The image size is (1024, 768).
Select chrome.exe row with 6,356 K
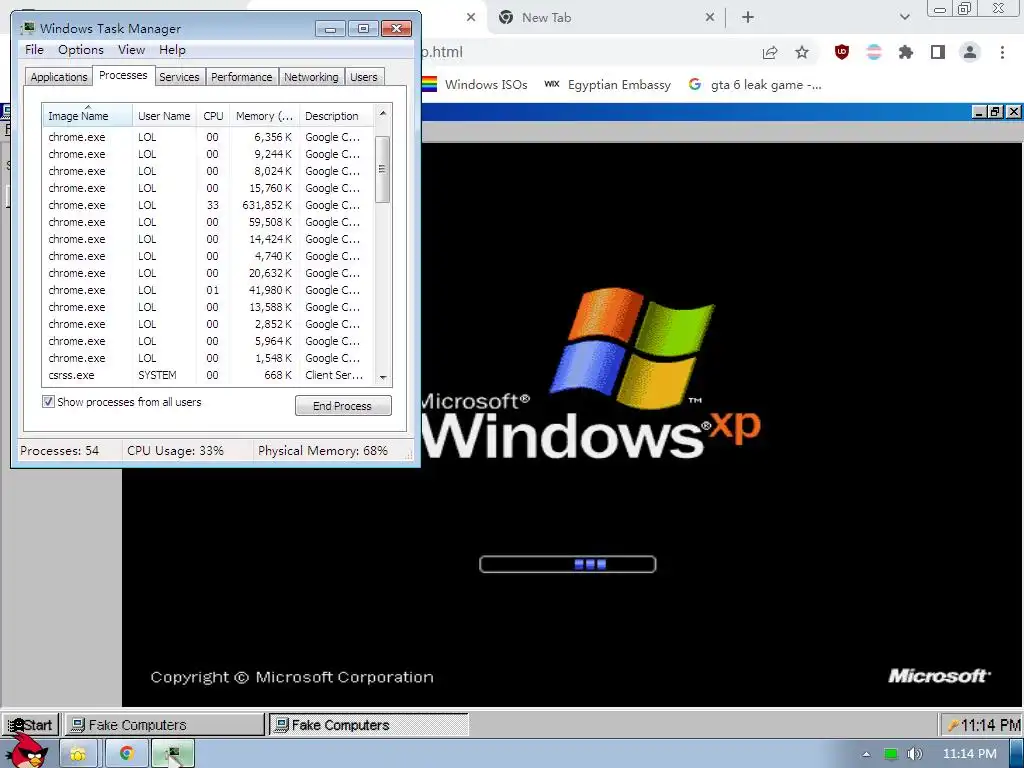[208, 137]
